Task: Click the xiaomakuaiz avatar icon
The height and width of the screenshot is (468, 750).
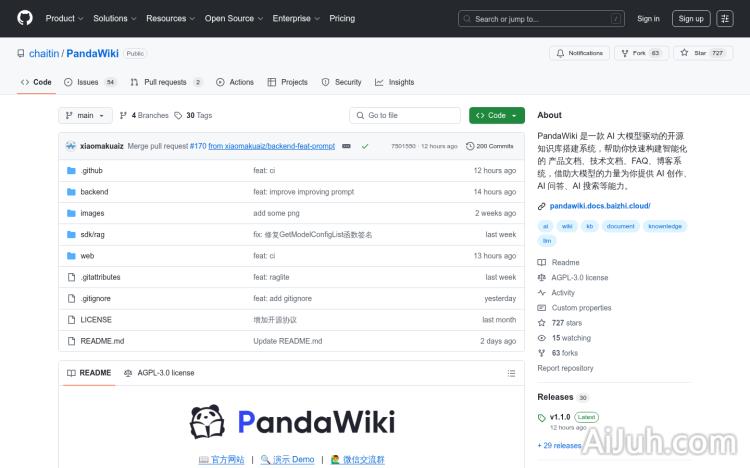Action: click(71, 146)
